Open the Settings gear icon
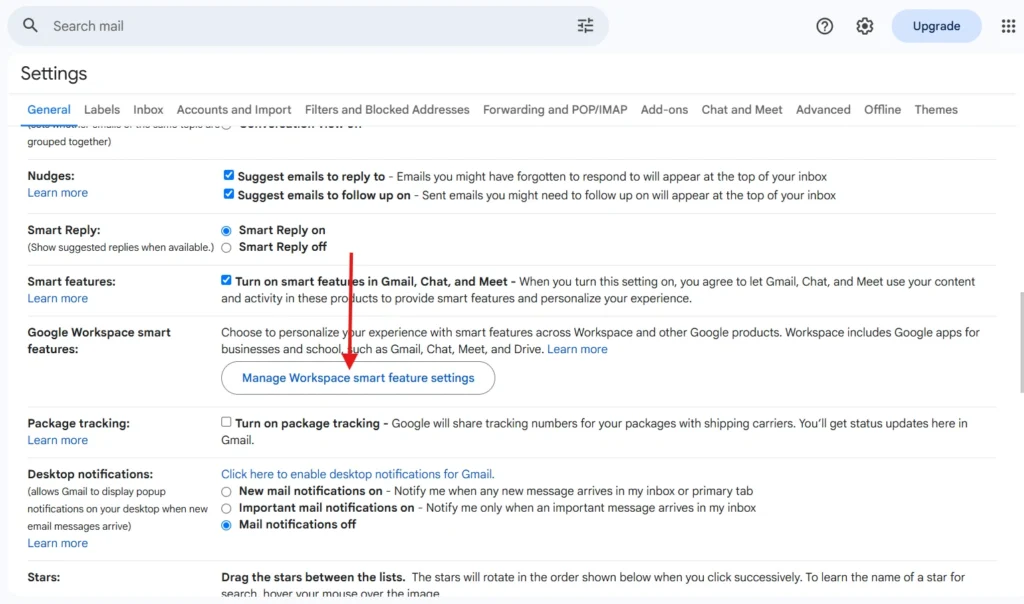The height and width of the screenshot is (604, 1024). 865,26
